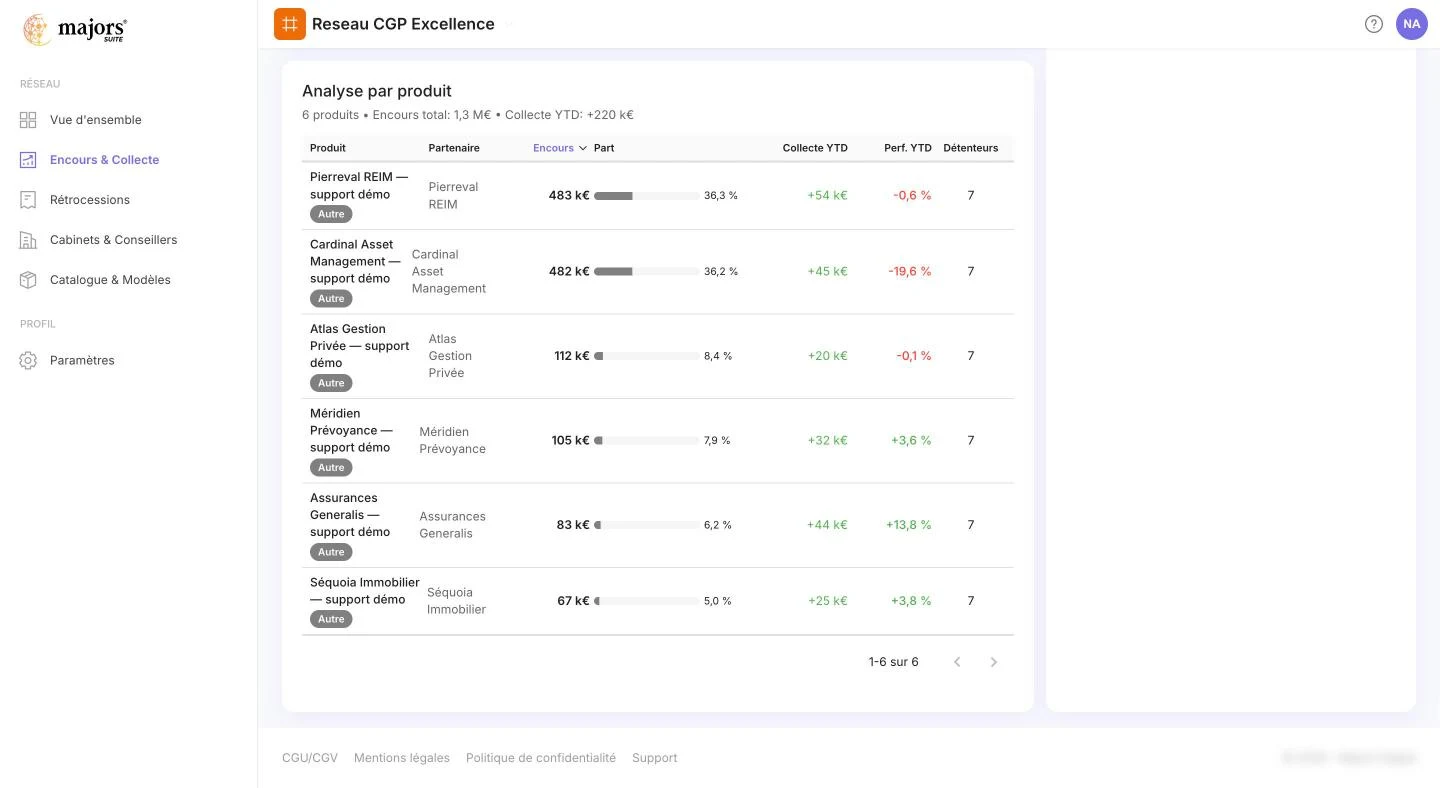Click the 1-6 sur 6 pagination text

pos(893,662)
